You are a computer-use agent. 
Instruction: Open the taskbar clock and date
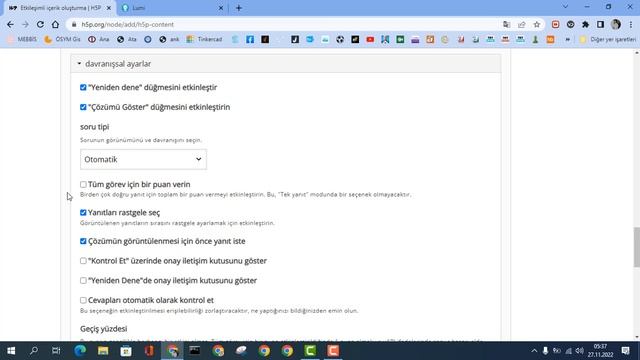tap(600, 351)
